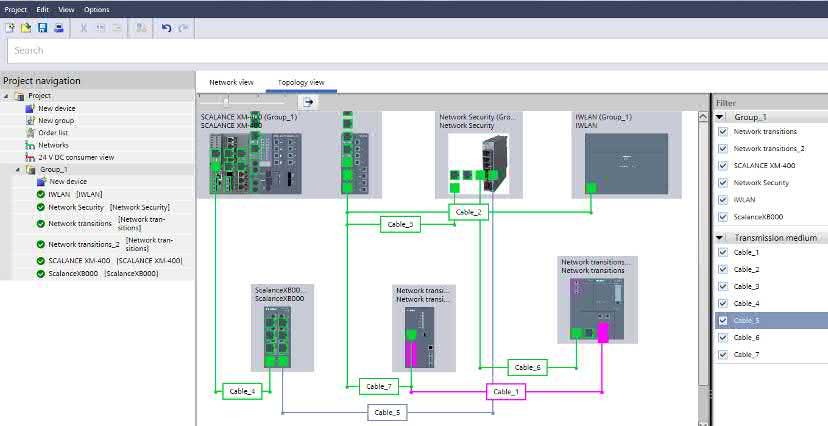Uncheck the Network transitions_2 filter checkbox
Screen dimensions: 828x426
tap(723, 149)
